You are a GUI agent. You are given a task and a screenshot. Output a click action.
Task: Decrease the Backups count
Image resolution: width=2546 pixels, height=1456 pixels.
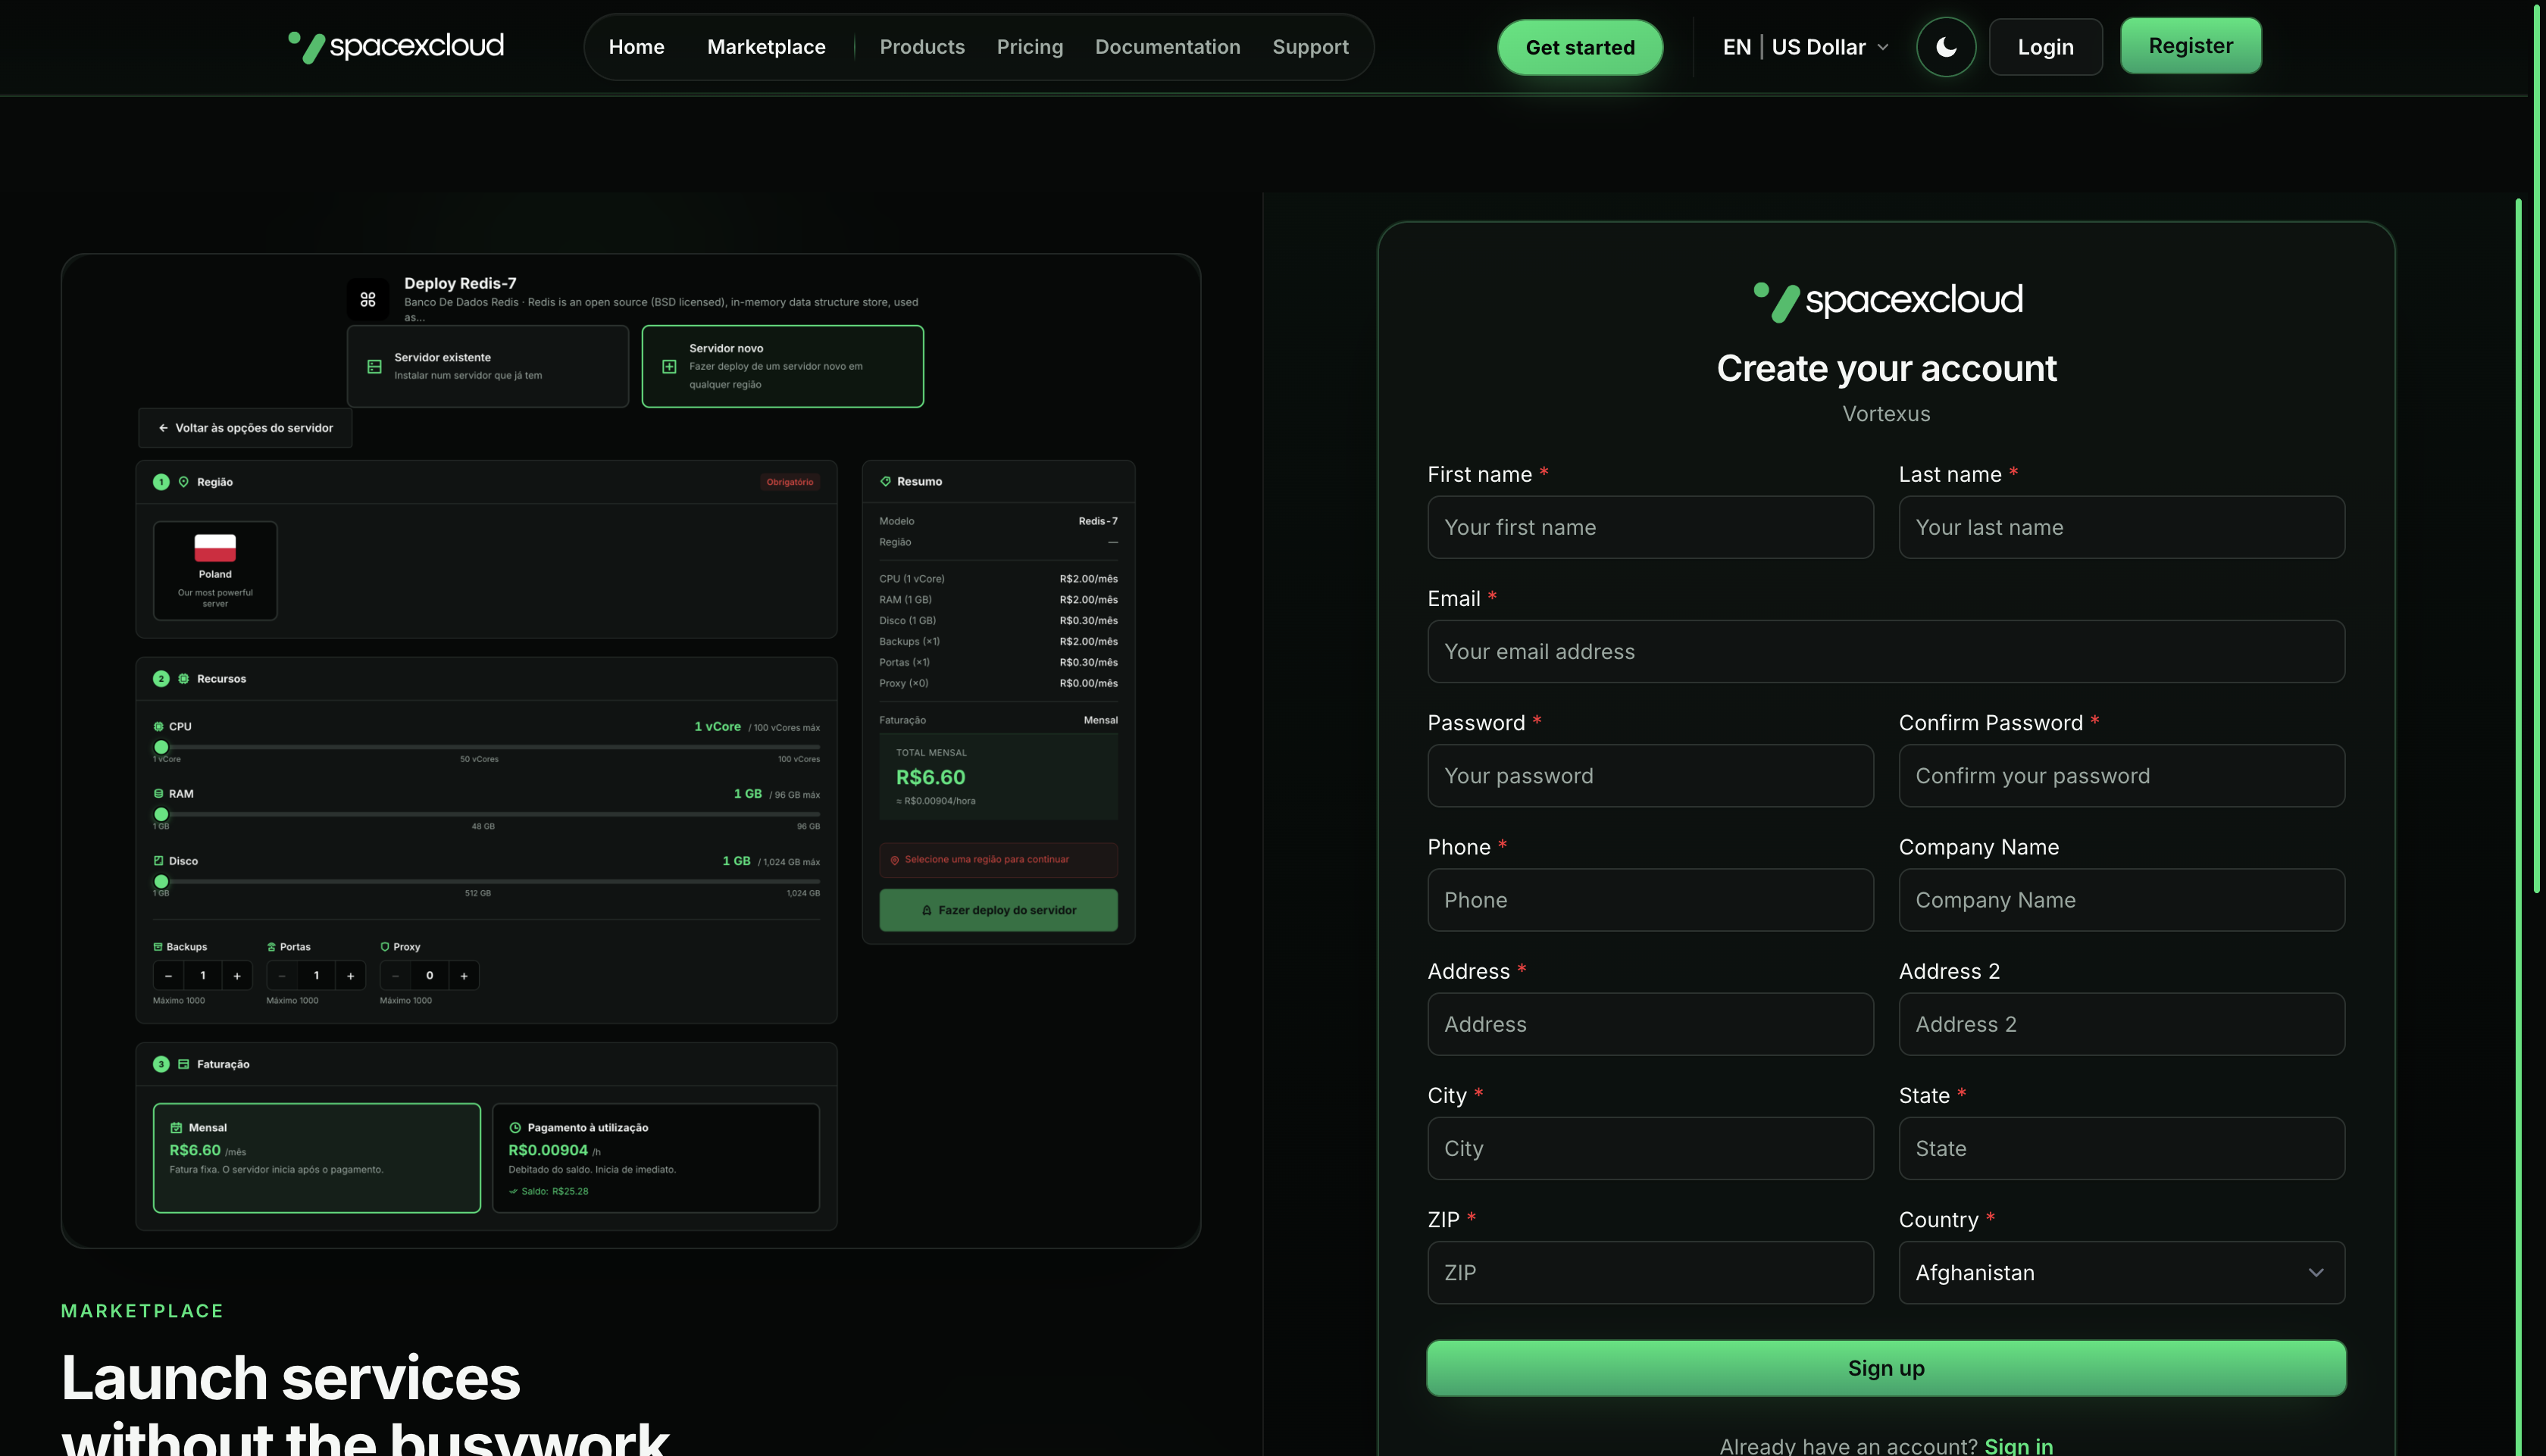tap(168, 976)
